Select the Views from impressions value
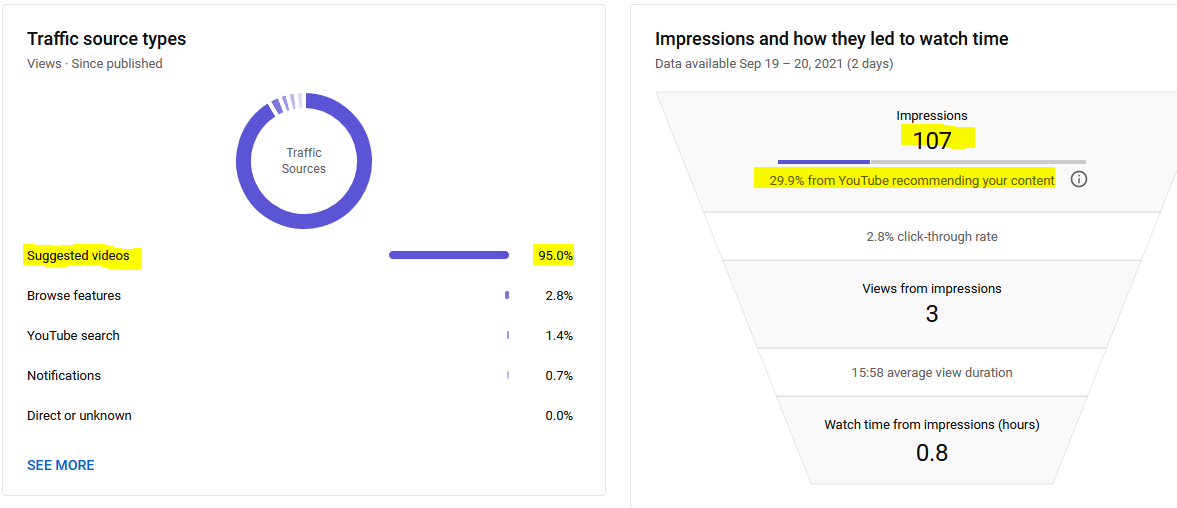The width and height of the screenshot is (1177, 508). pyautogui.click(x=932, y=314)
